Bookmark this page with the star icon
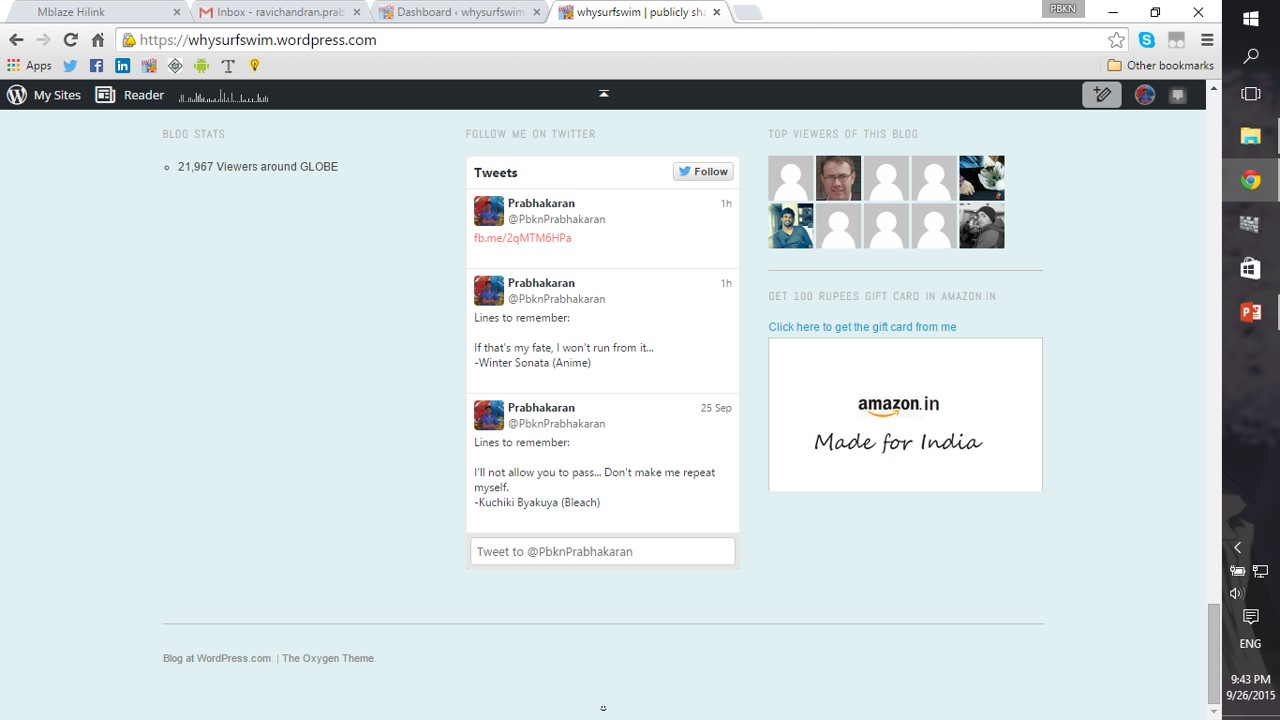 [1116, 40]
